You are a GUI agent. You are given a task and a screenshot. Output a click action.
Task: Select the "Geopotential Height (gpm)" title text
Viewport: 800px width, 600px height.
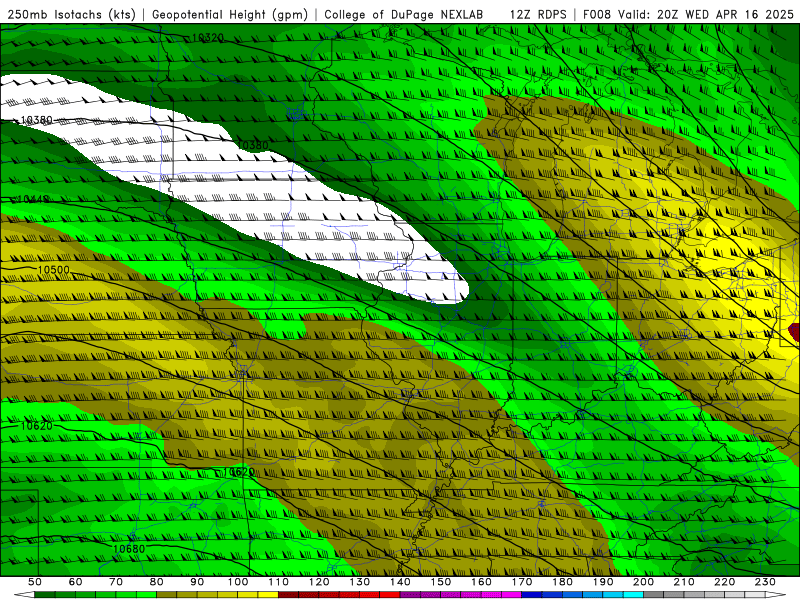click(230, 15)
